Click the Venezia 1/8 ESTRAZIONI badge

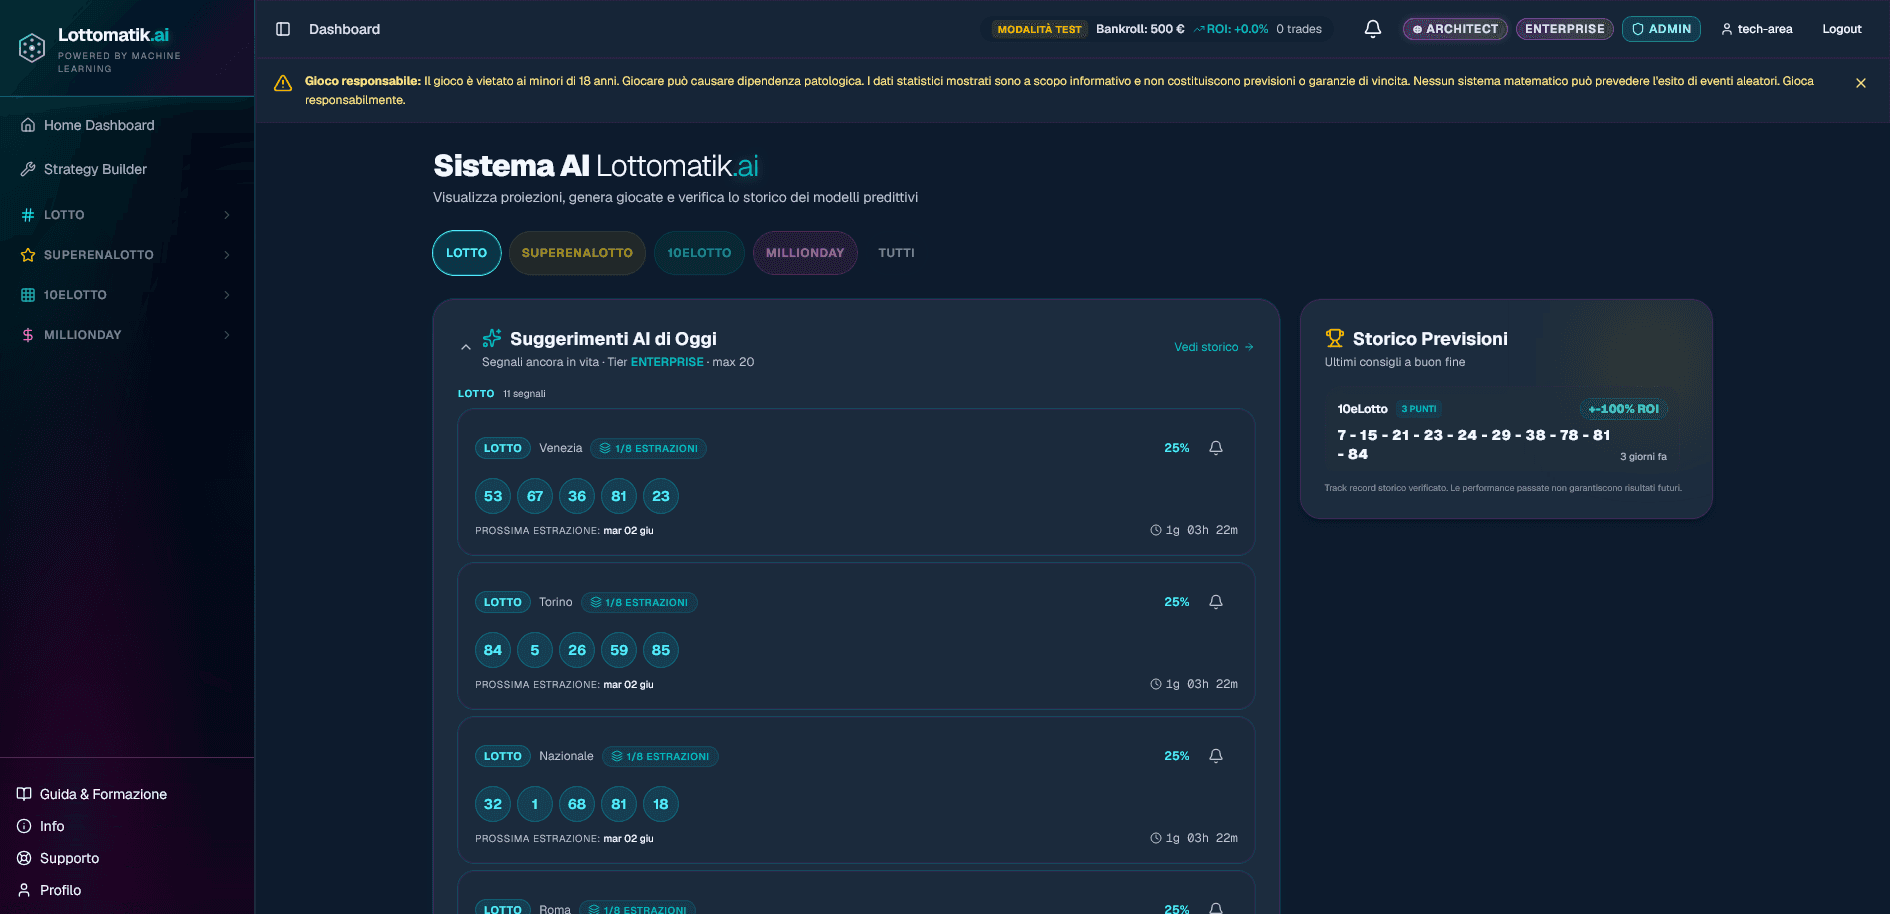point(648,448)
